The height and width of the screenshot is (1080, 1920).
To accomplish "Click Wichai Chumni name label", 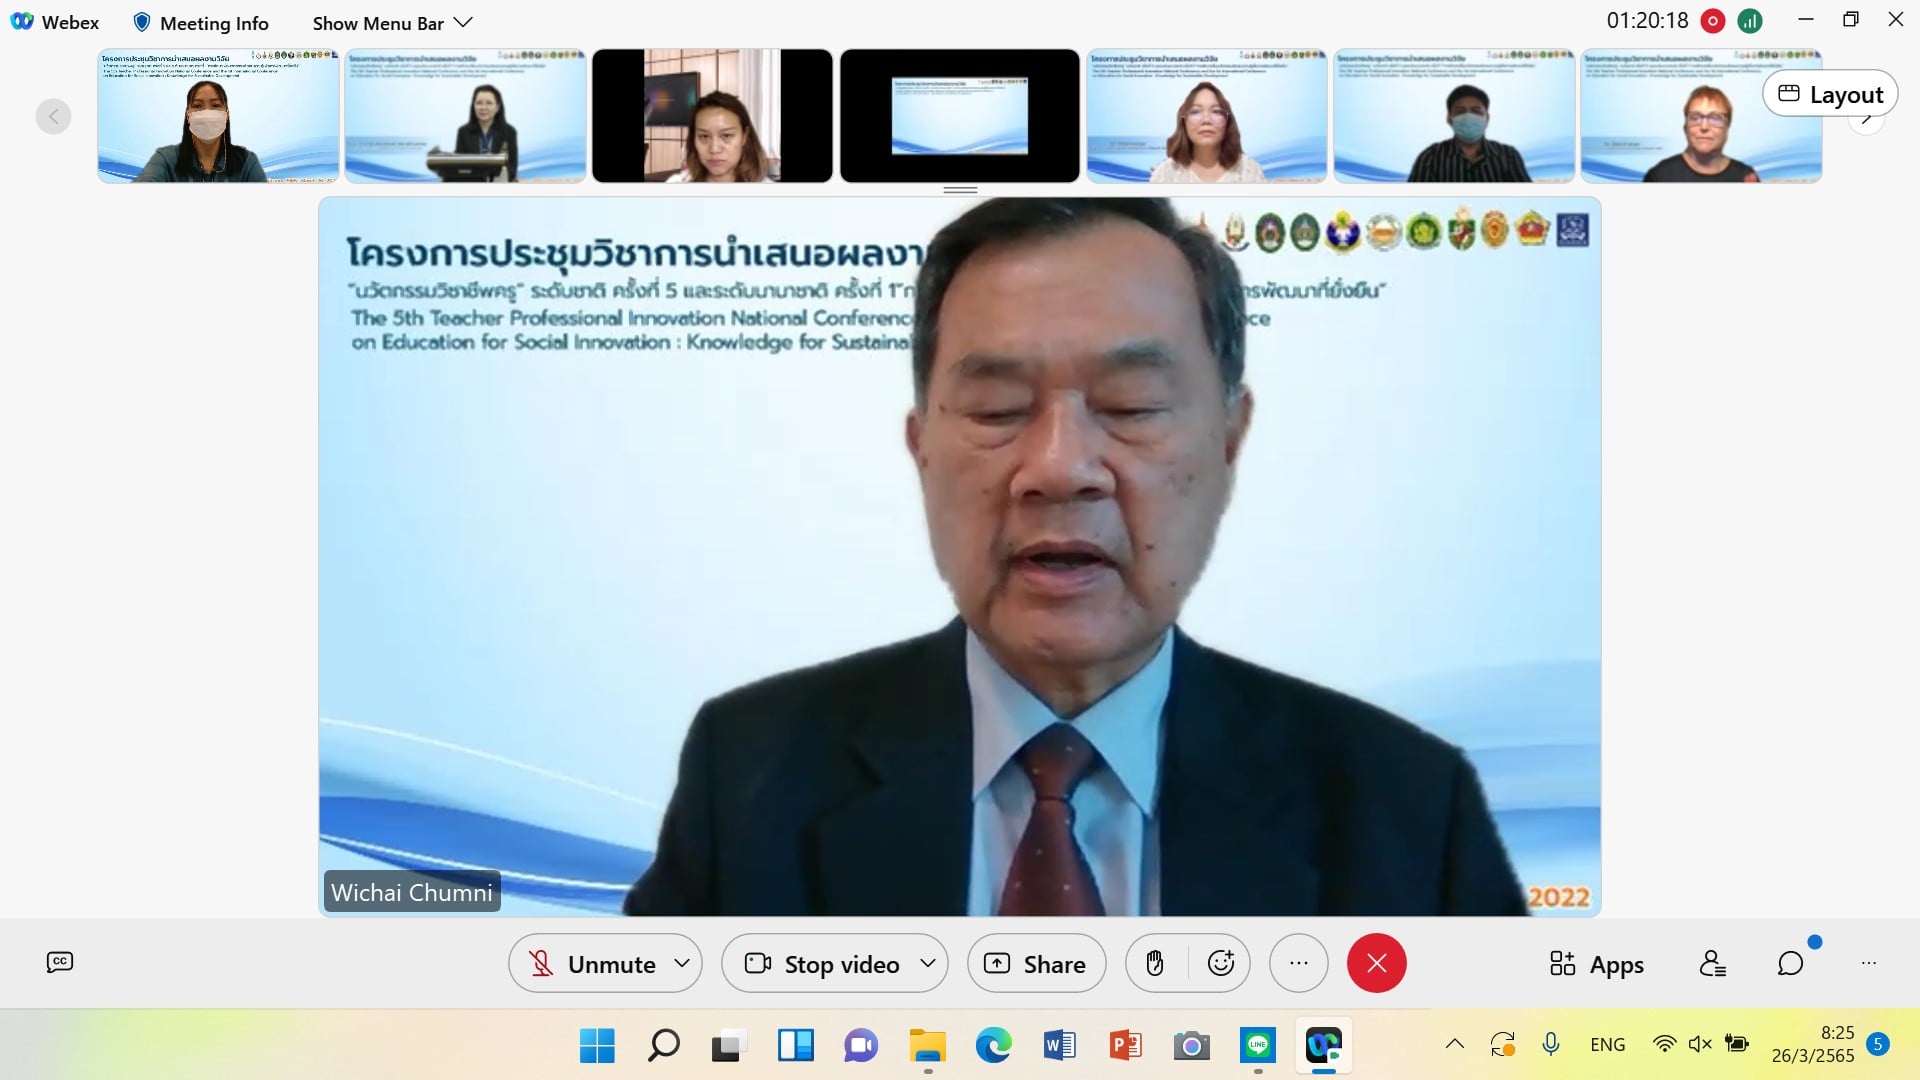I will pos(412,892).
